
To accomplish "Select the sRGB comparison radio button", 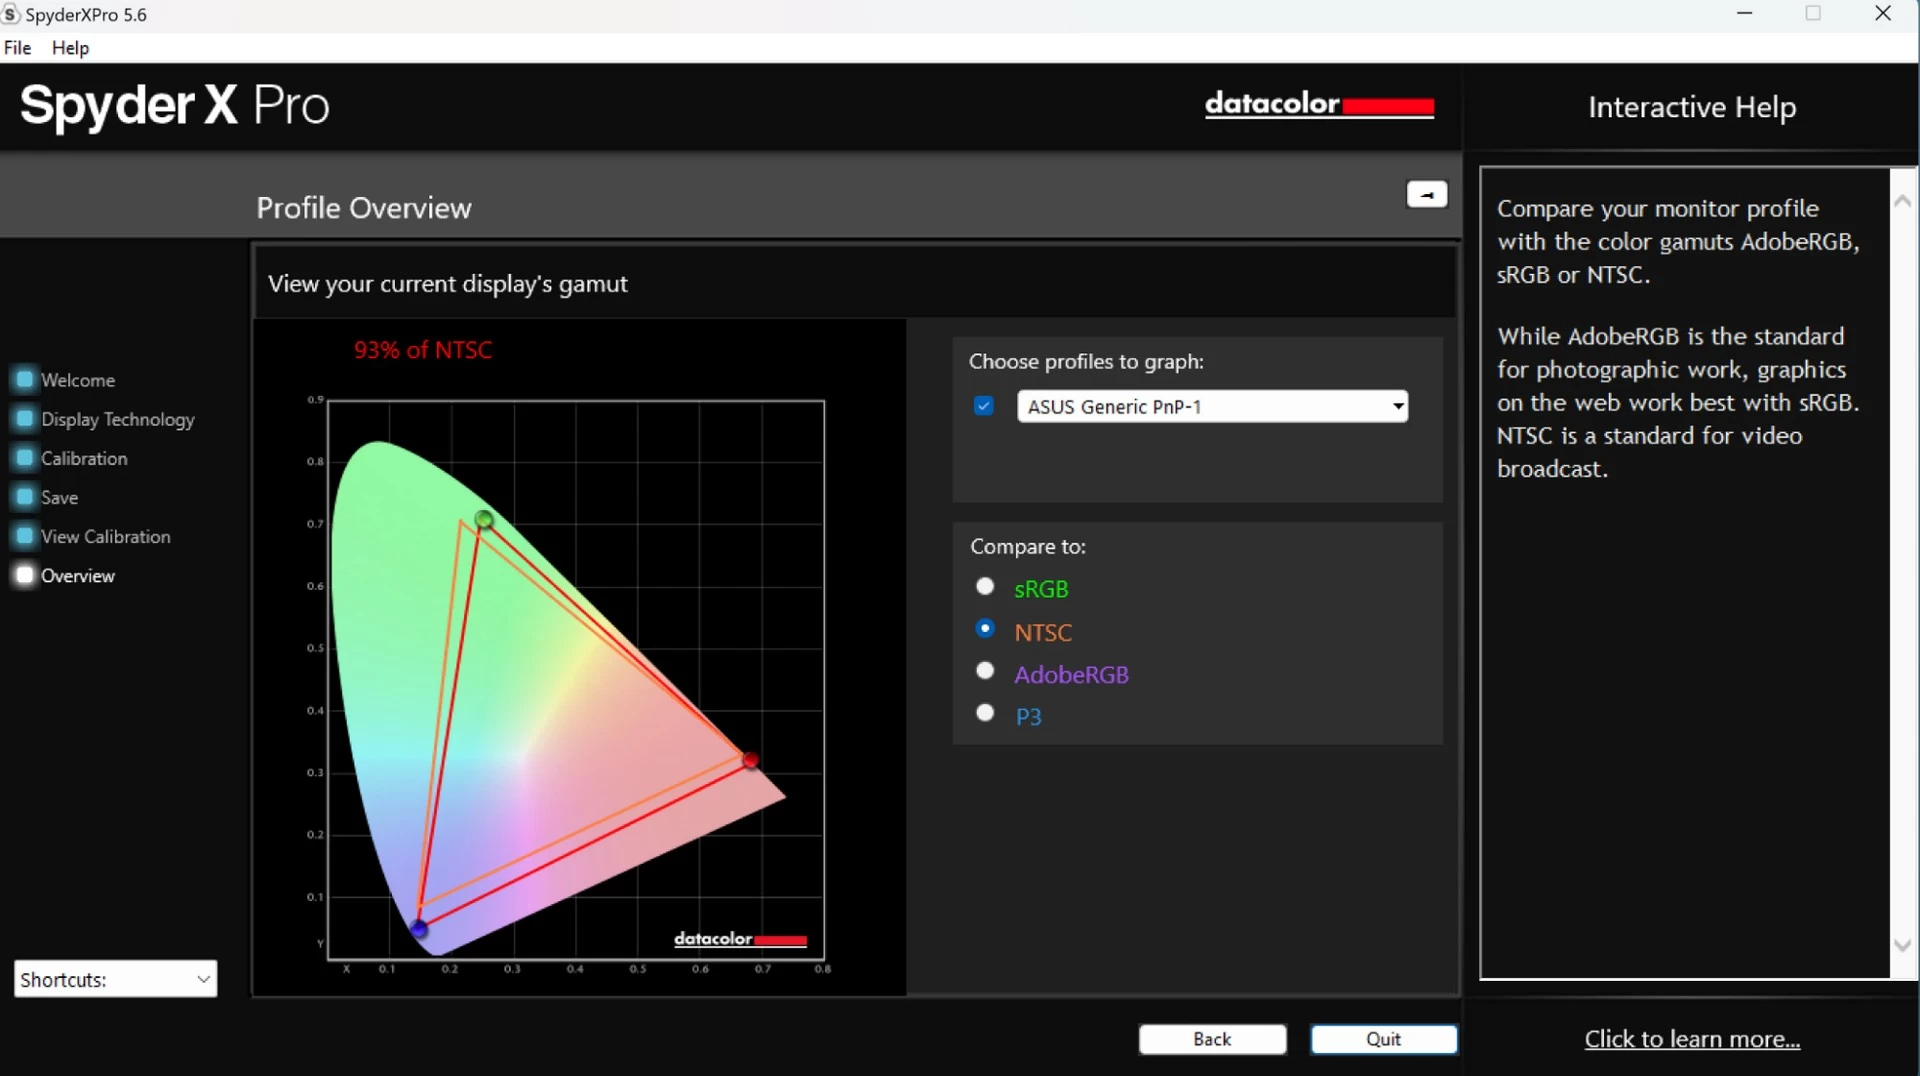I will [x=985, y=587].
